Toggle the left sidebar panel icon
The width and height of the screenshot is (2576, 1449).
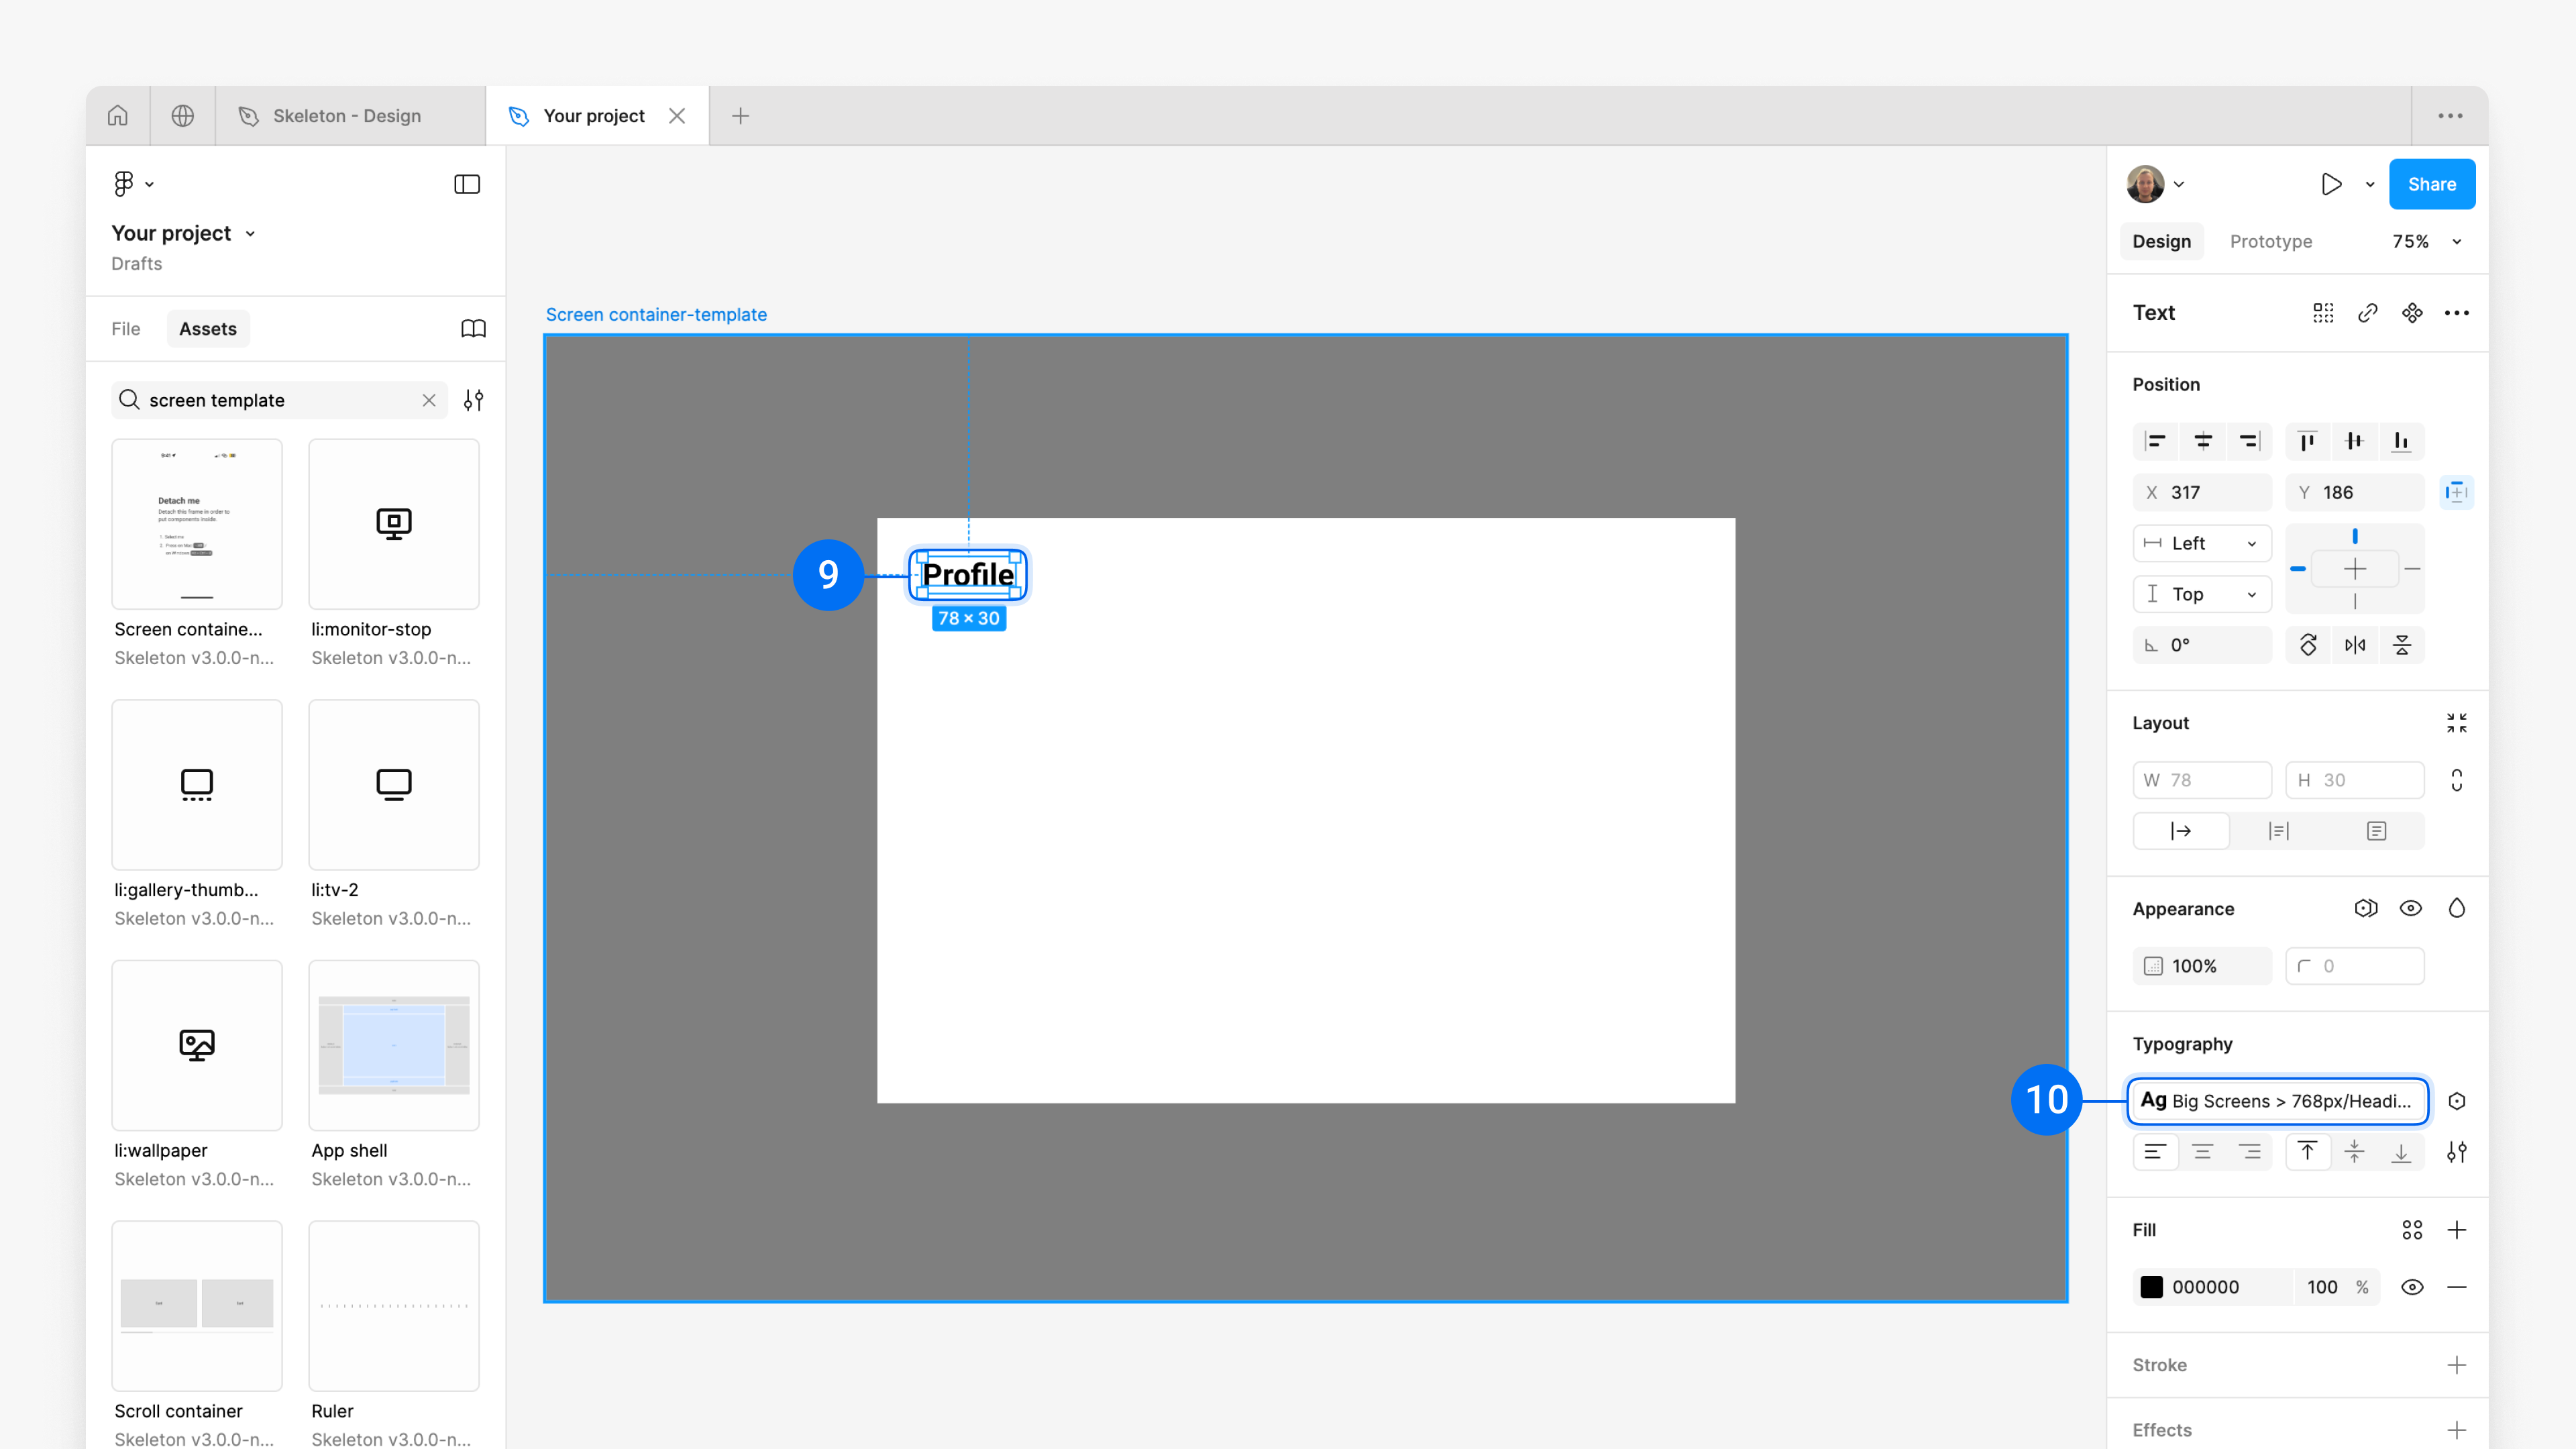tap(467, 184)
